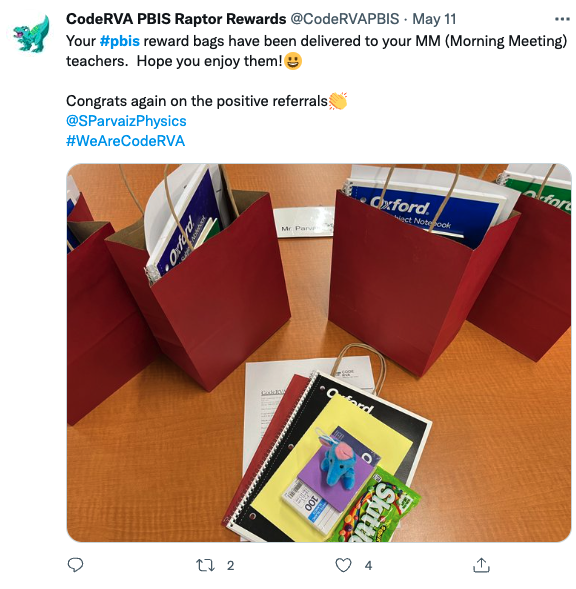
Task: Click the raptor dinosaur profile avatar
Action: tap(32, 33)
